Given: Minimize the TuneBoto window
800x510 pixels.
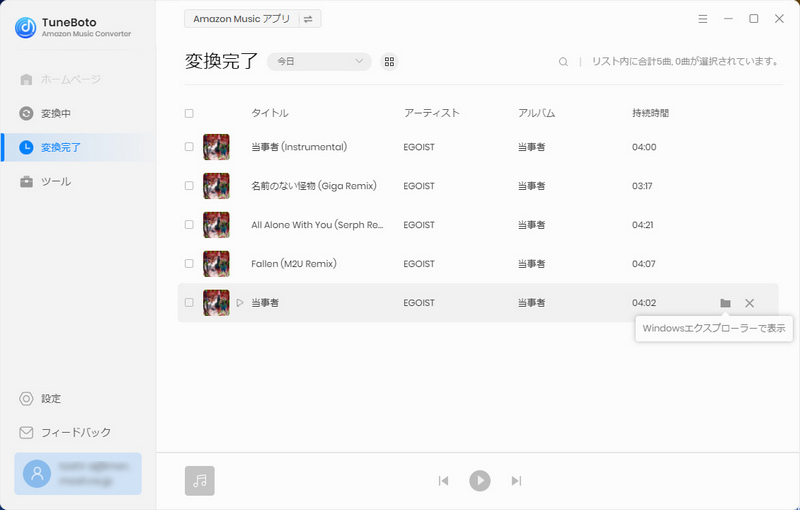Looking at the screenshot, I should [728, 19].
